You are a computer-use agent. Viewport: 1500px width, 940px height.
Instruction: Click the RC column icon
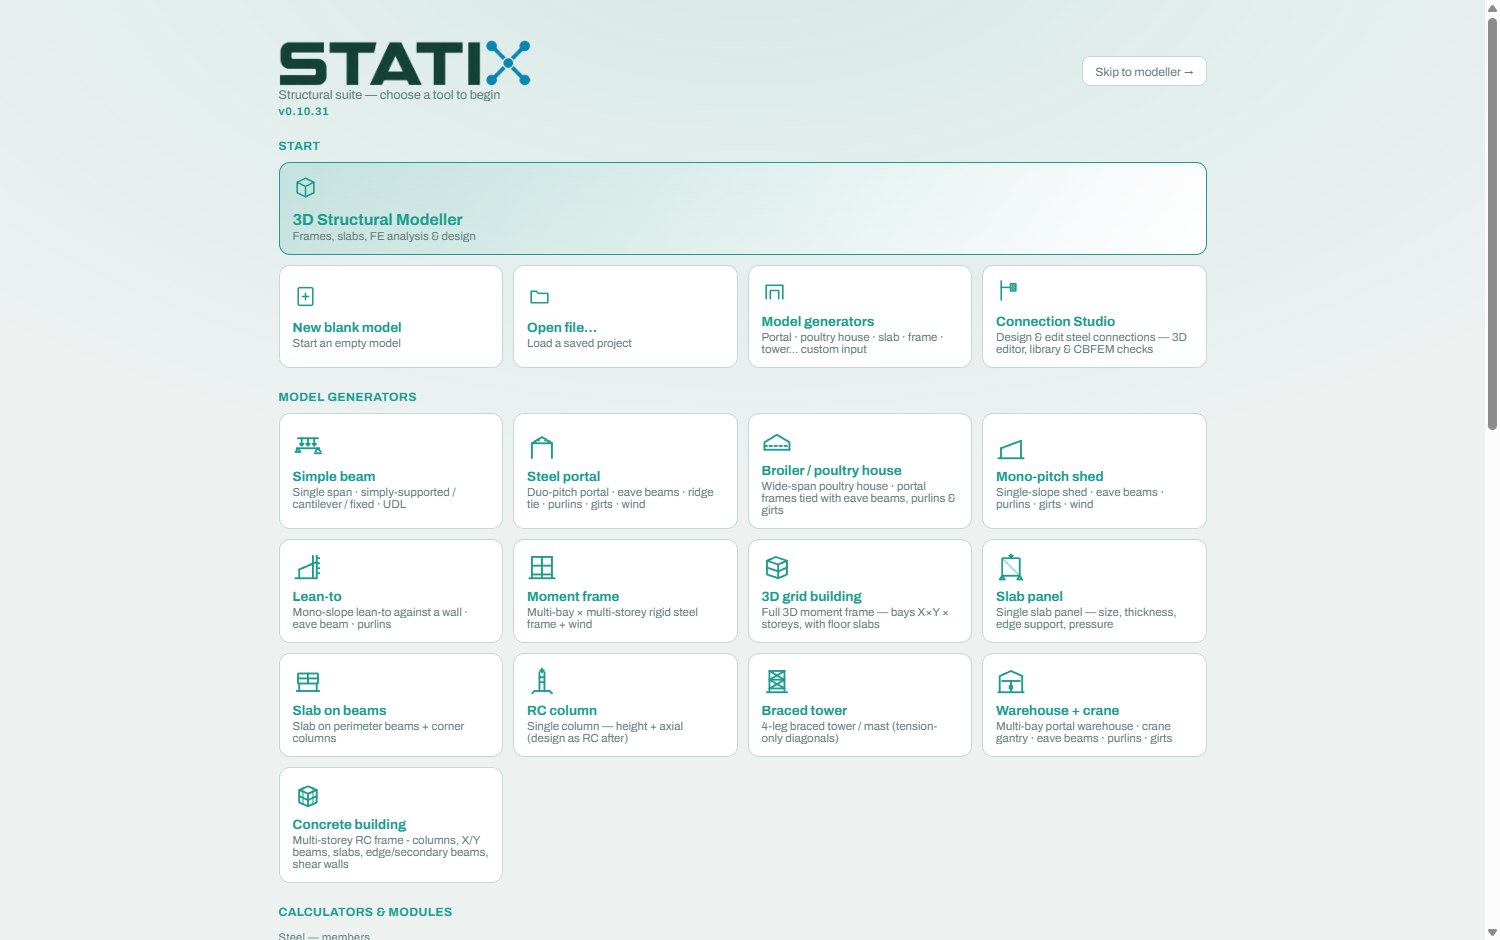coord(542,681)
